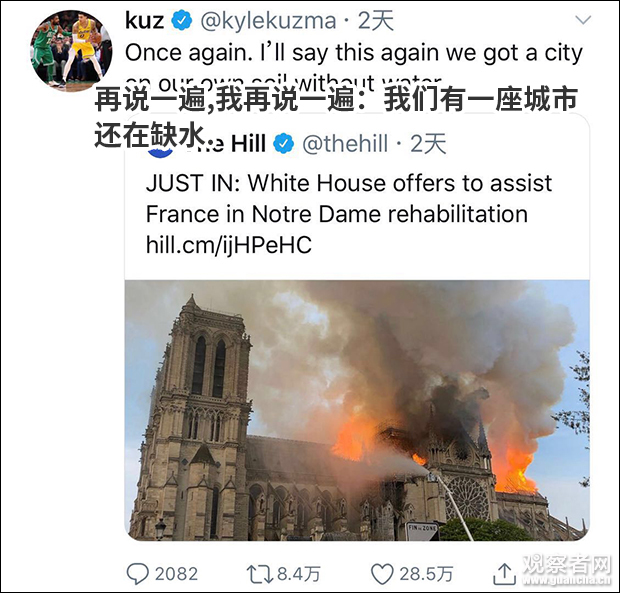Click the retweet arrows icon

pos(259,574)
